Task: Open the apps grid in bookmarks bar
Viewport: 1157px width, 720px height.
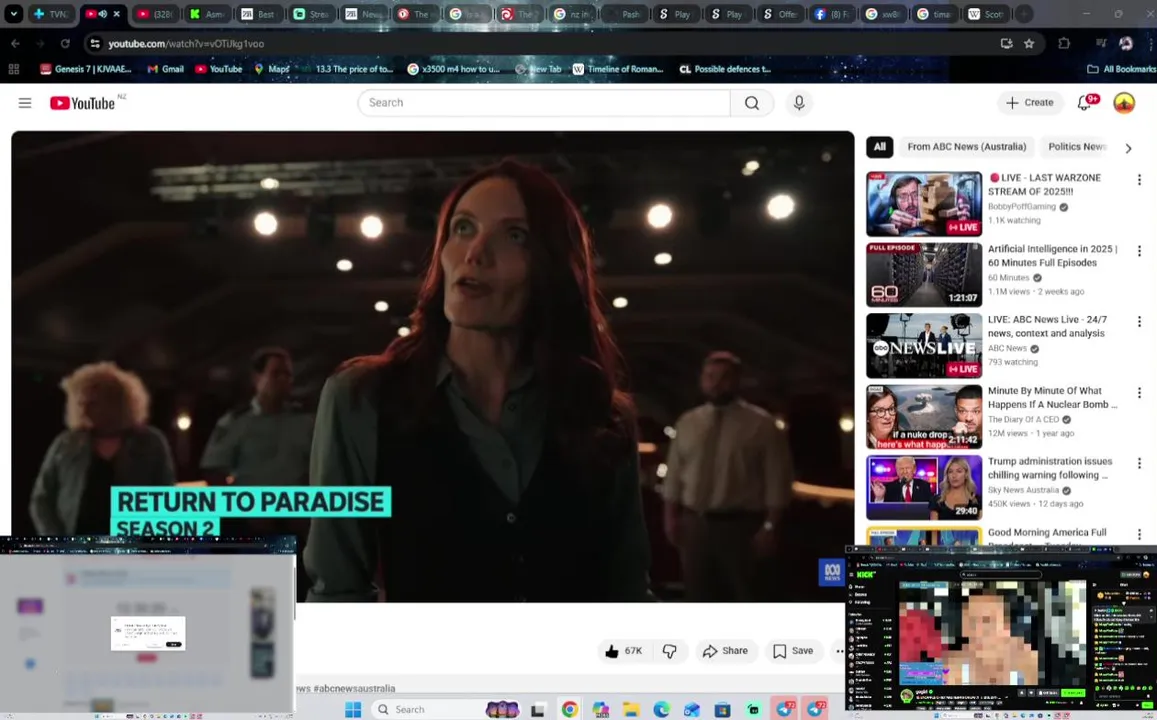Action: coord(13,69)
